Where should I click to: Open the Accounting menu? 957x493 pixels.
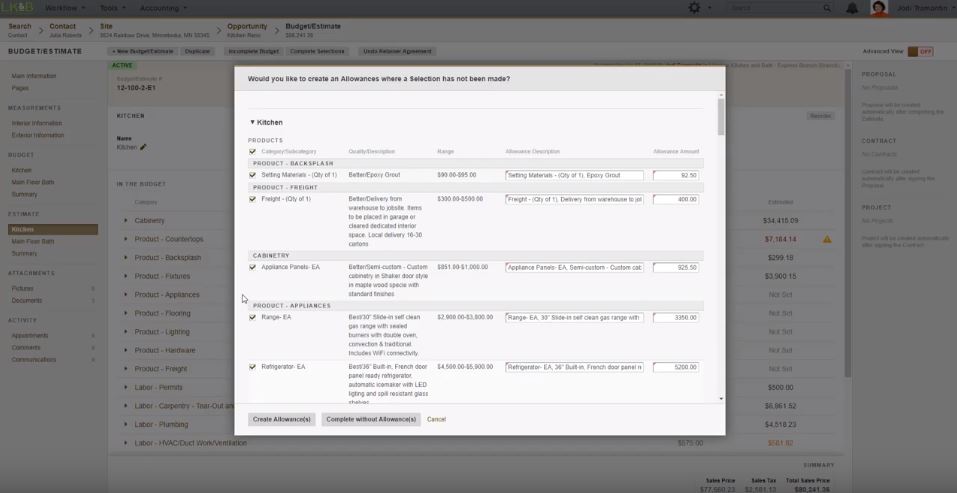(x=162, y=8)
